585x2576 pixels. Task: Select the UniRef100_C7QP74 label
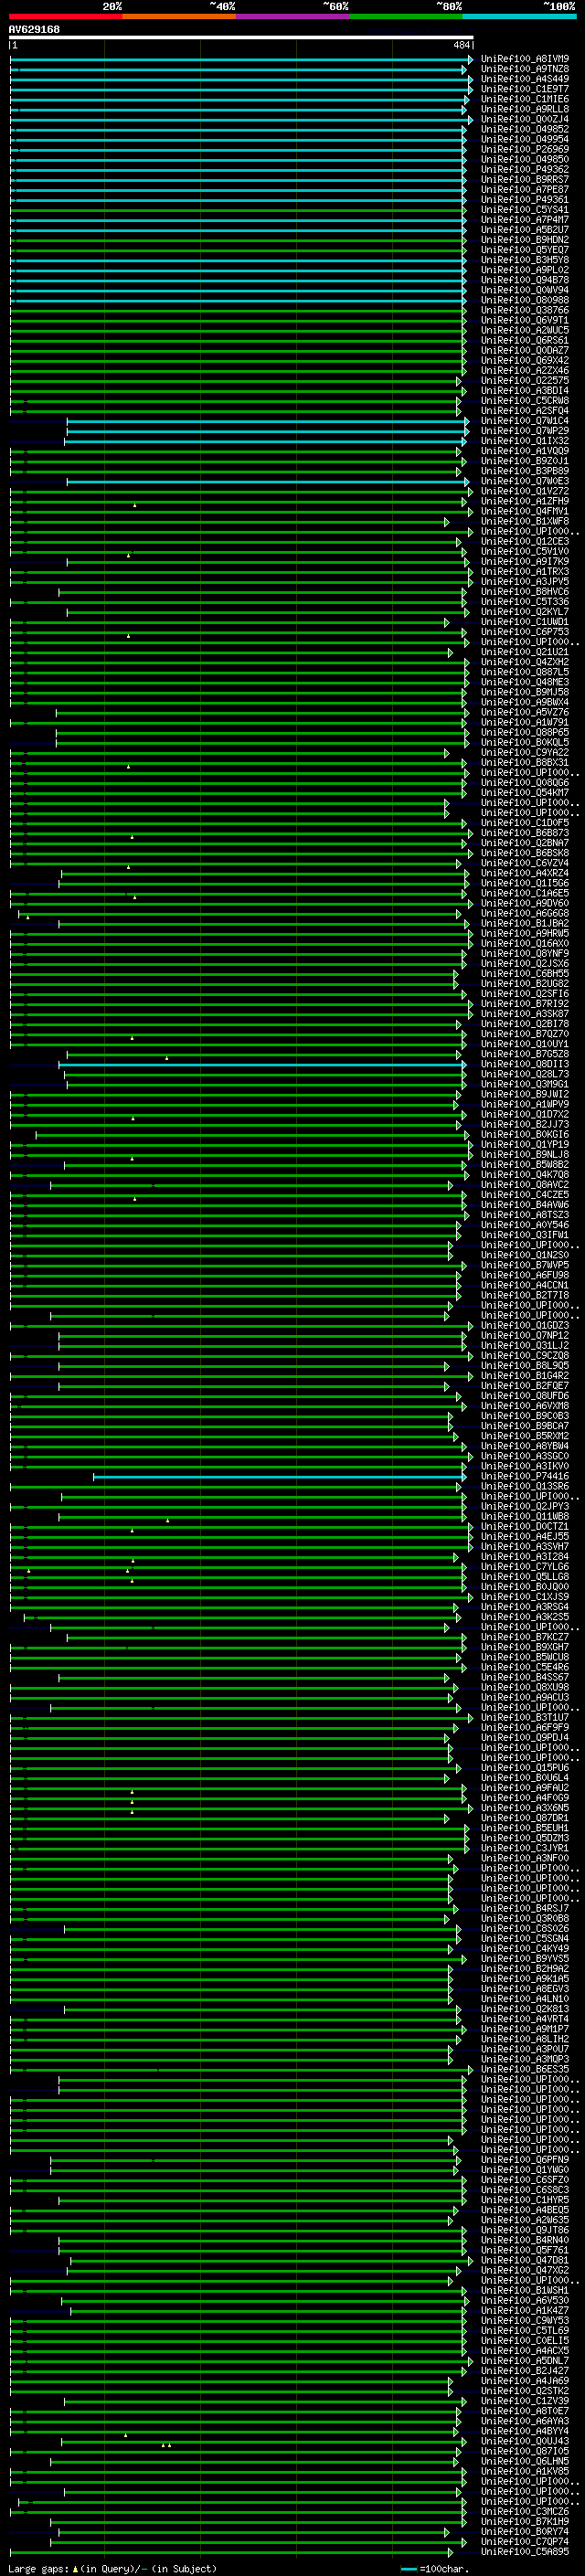[x=525, y=2541]
